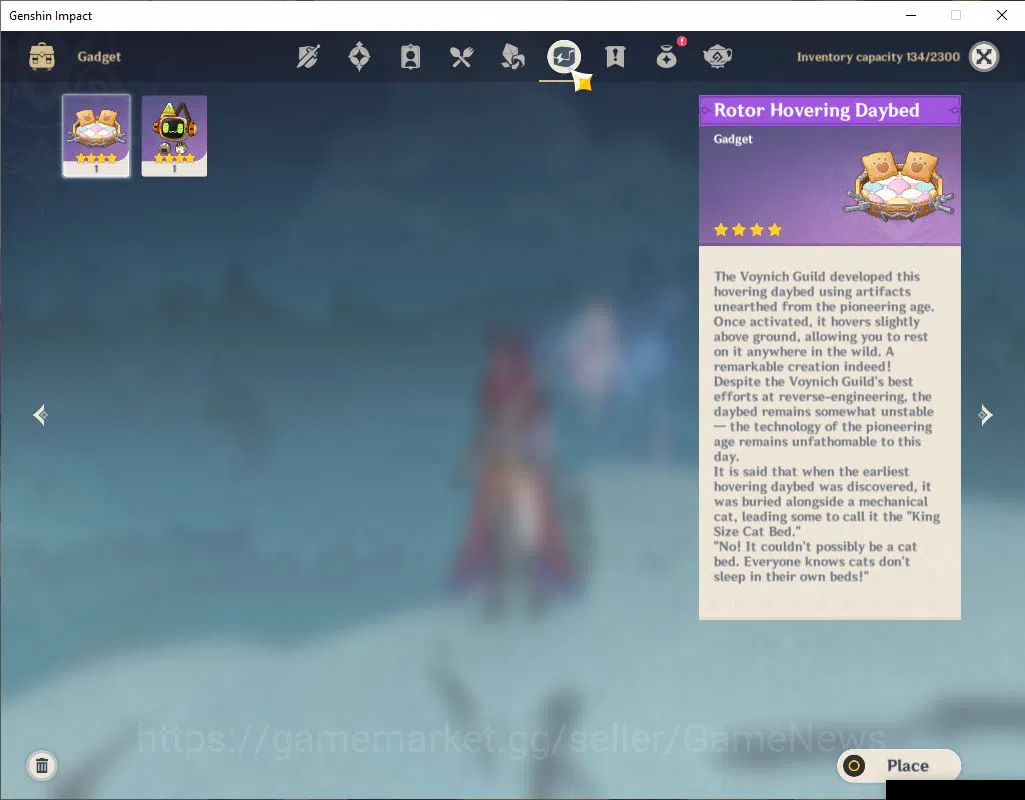Go to the next inventory category arrow
The width and height of the screenshot is (1025, 800).
[x=985, y=415]
